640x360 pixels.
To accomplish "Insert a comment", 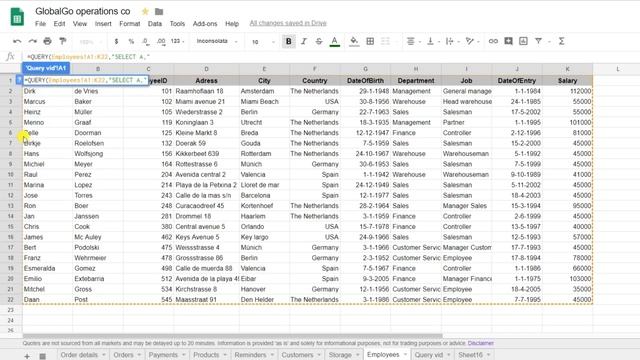I will tap(508, 41).
